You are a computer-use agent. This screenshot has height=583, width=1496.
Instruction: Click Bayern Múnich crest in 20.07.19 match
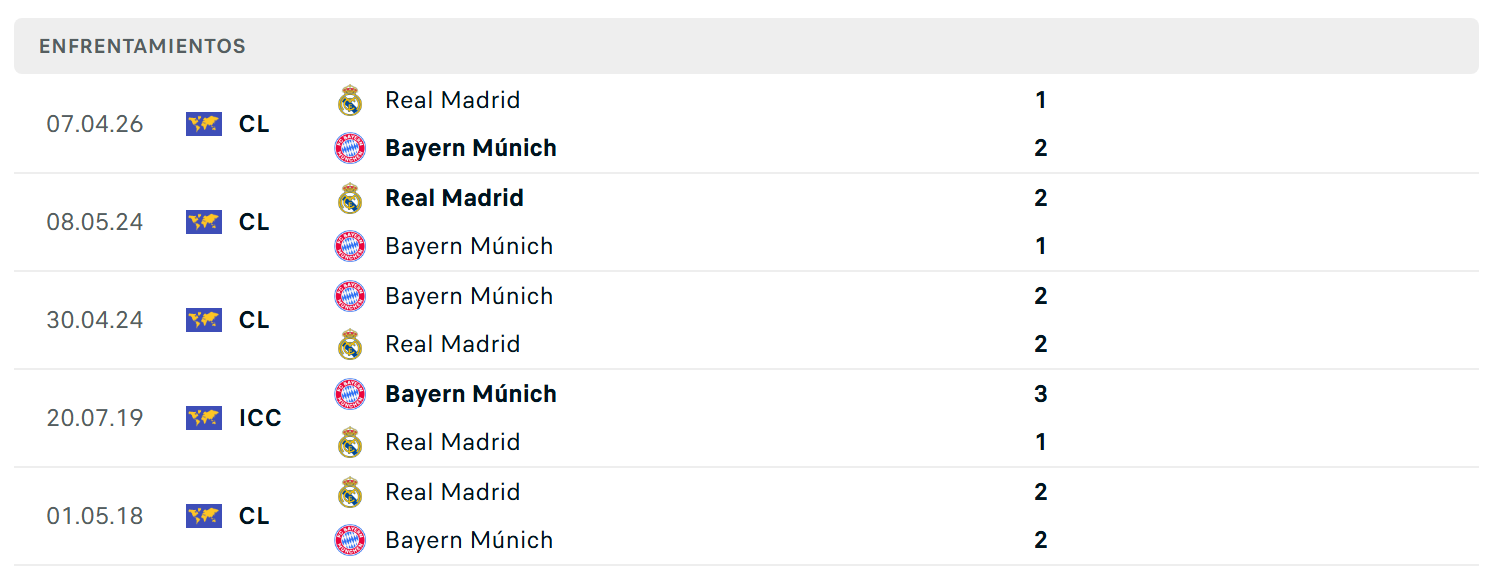click(x=350, y=394)
